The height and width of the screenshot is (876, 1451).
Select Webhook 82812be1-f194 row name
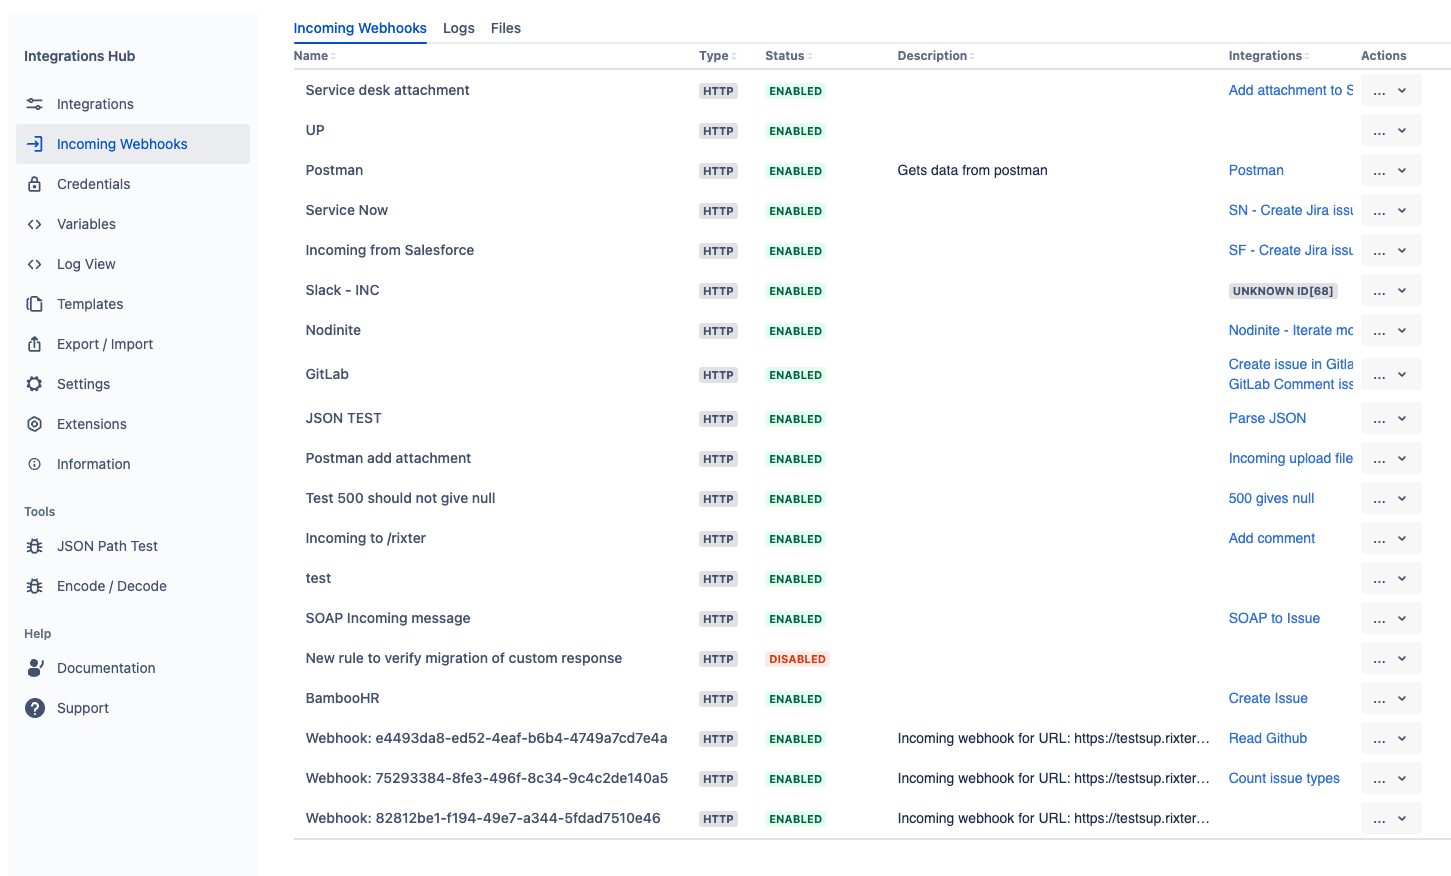pyautogui.click(x=483, y=818)
